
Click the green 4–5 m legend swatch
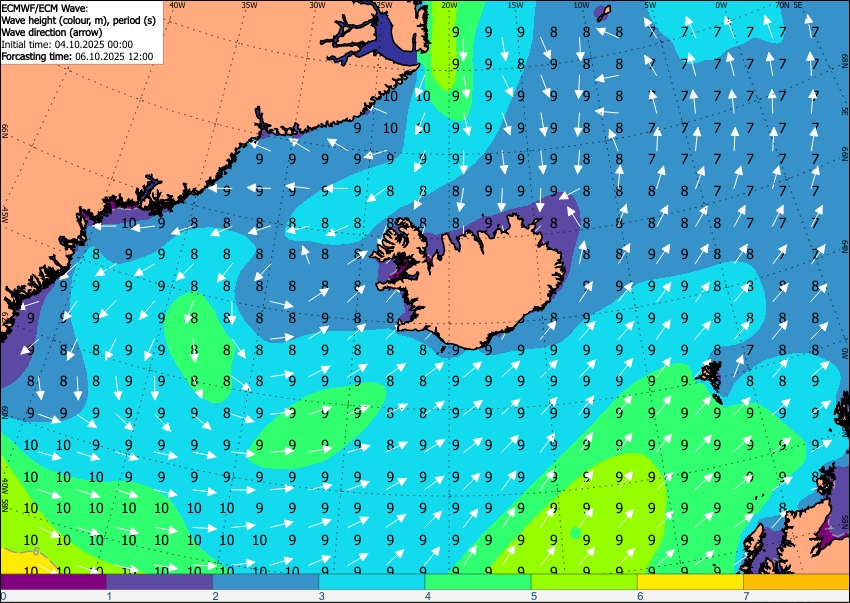[x=478, y=582]
